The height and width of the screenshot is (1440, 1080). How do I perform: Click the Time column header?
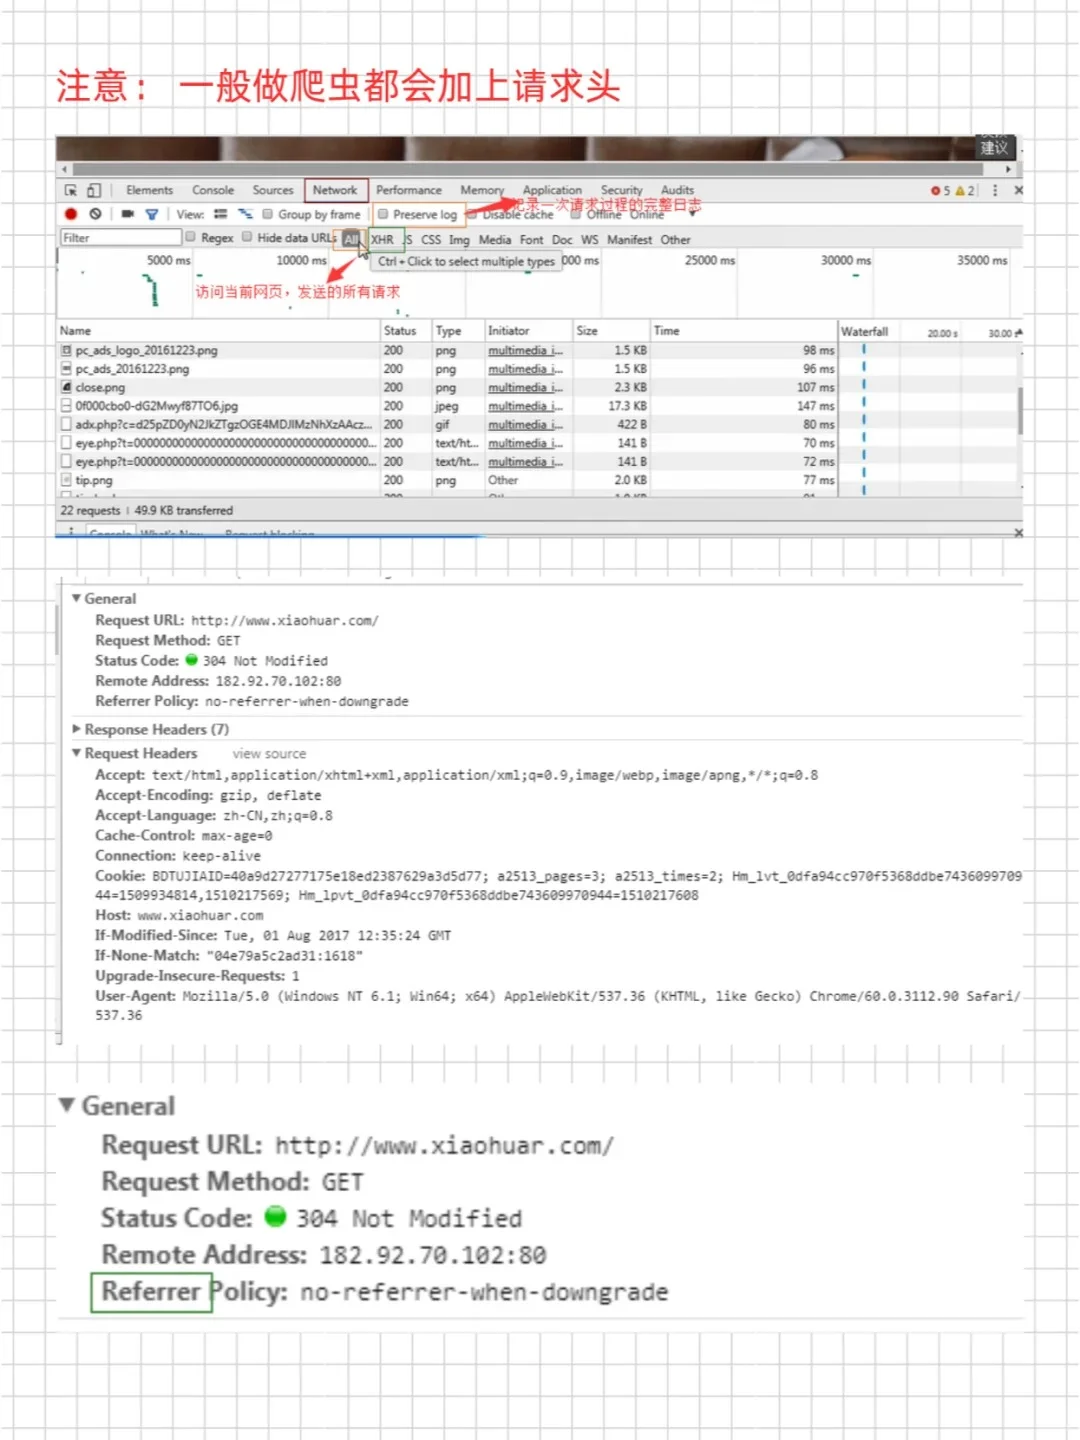743,330
